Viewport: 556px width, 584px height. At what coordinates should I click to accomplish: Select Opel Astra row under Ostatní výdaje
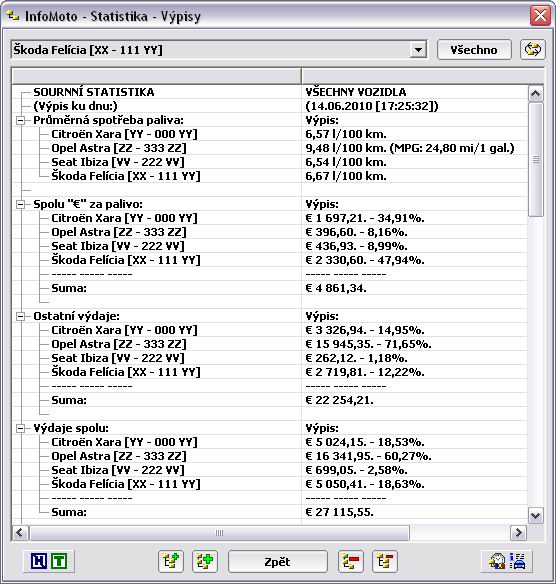[x=270, y=344]
